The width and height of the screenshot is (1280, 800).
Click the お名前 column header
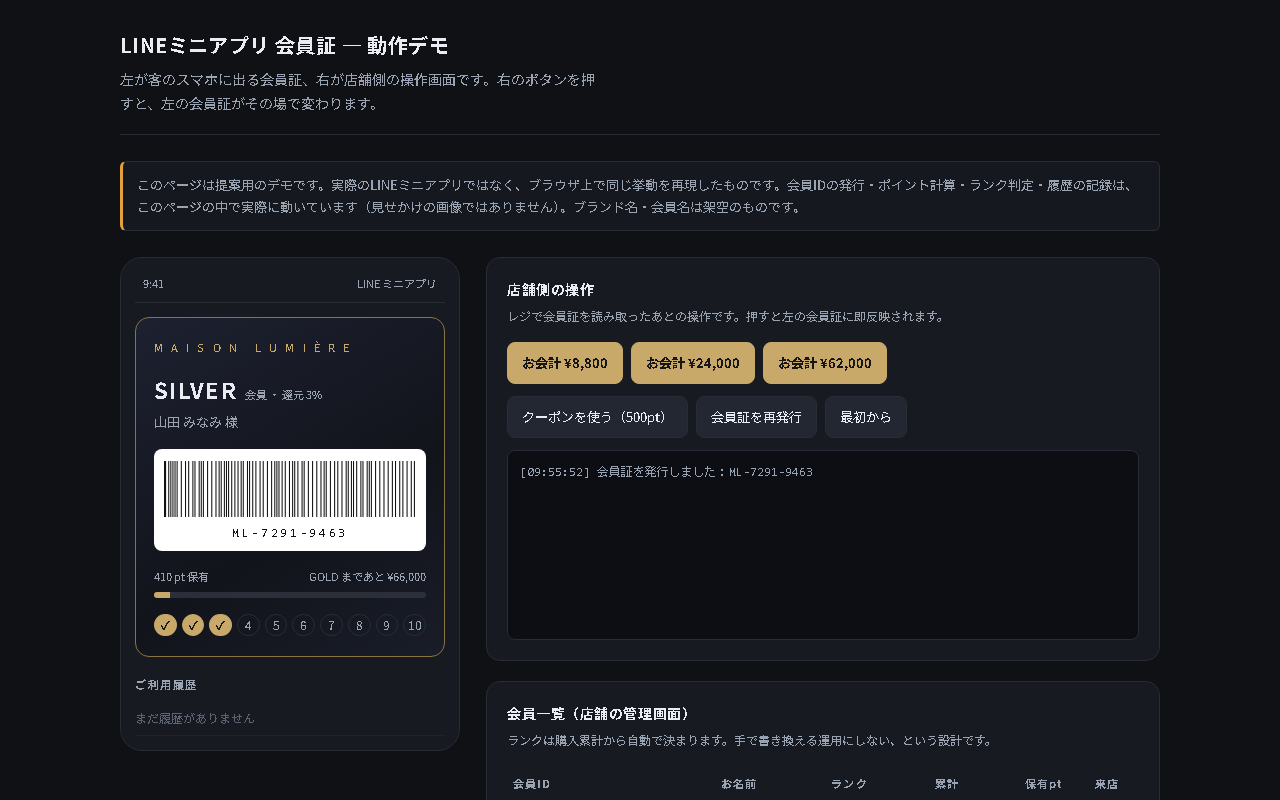point(739,784)
